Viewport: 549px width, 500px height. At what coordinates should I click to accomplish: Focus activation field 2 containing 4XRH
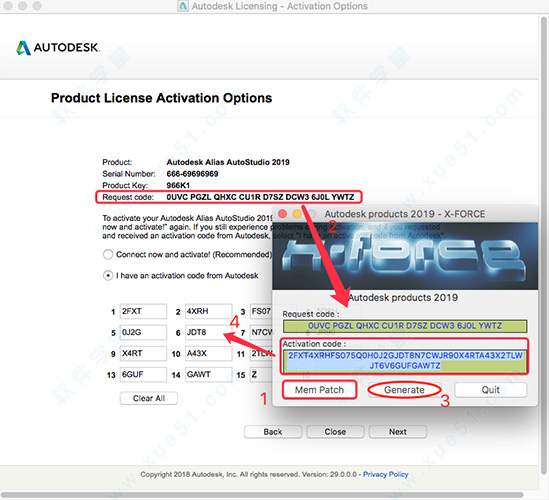tap(208, 311)
